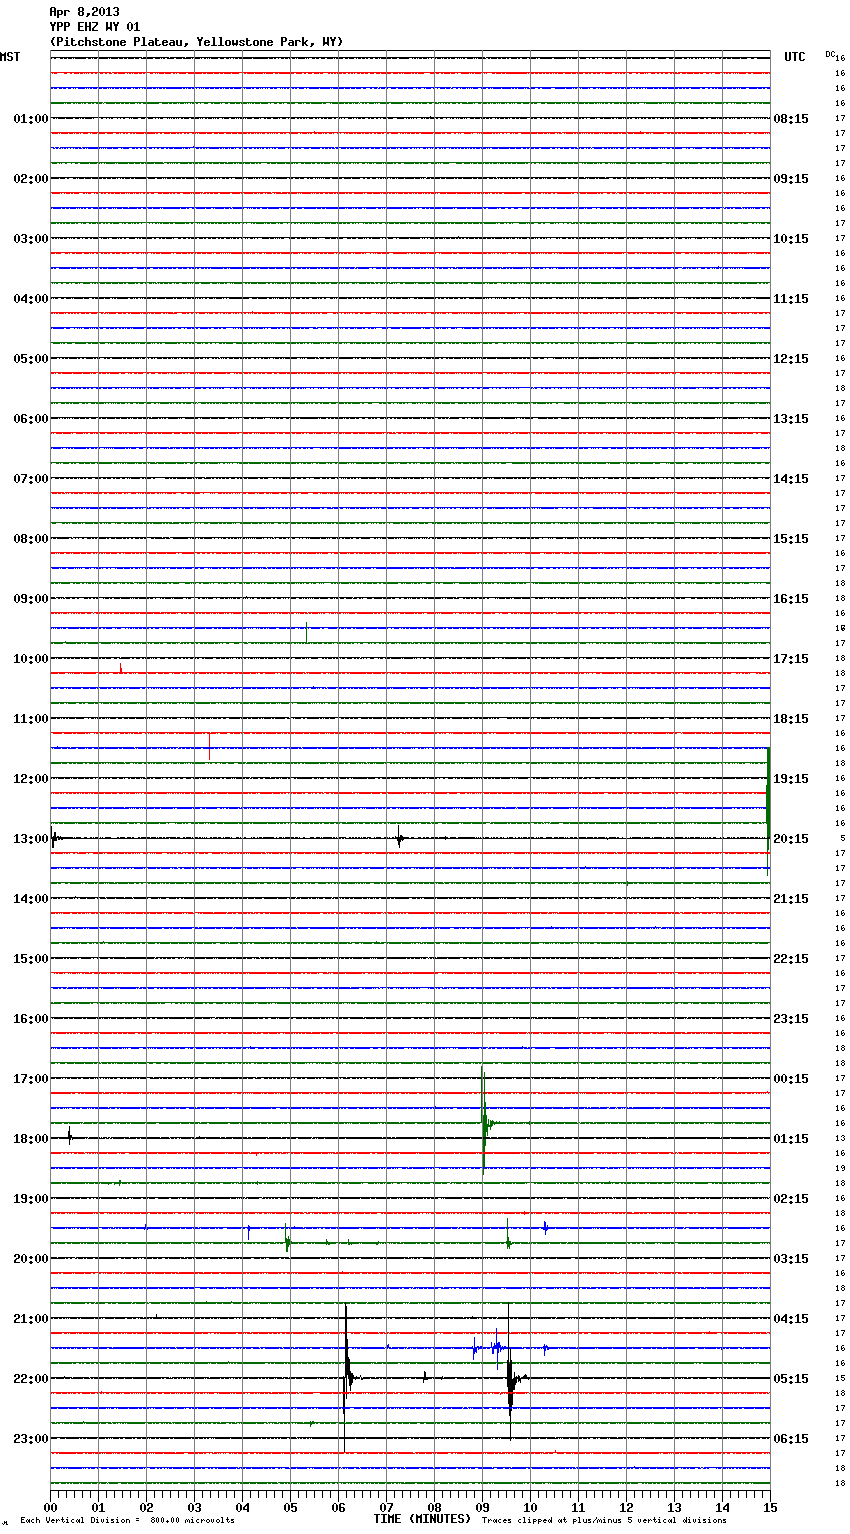Click the green clipped signal at the right edge near 12:00 MST

coord(768,810)
